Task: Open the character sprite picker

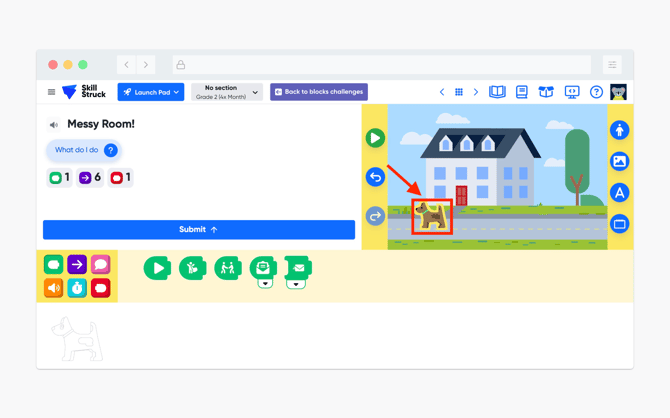Action: (619, 130)
